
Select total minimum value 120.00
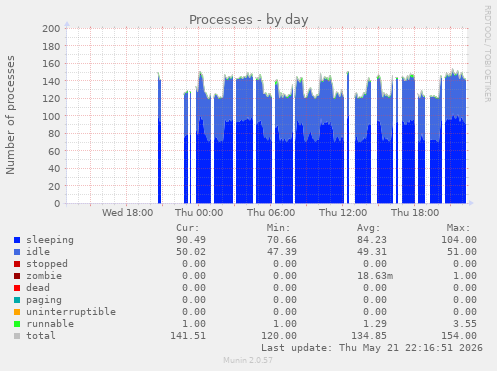tap(279, 336)
